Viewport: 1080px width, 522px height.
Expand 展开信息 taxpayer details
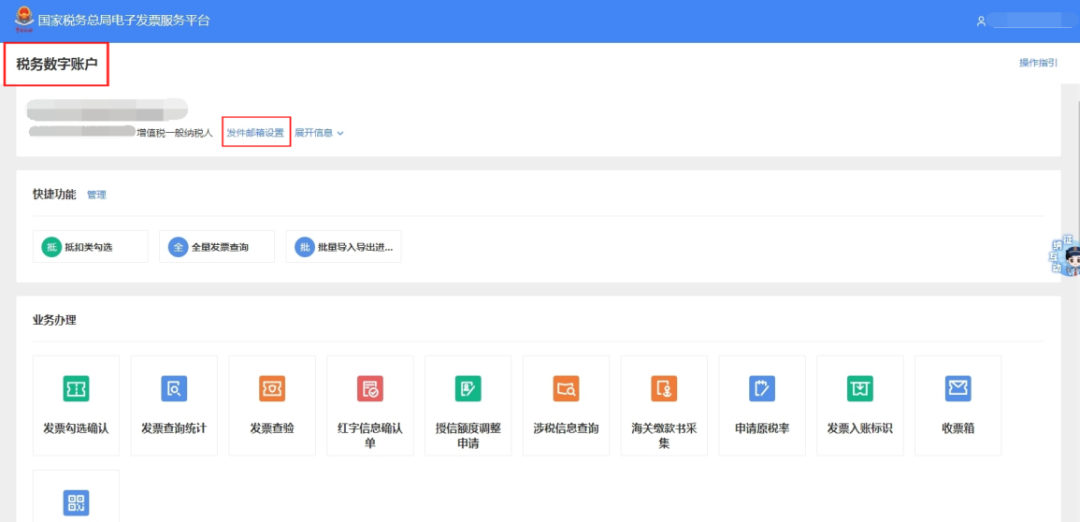pyautogui.click(x=320, y=133)
